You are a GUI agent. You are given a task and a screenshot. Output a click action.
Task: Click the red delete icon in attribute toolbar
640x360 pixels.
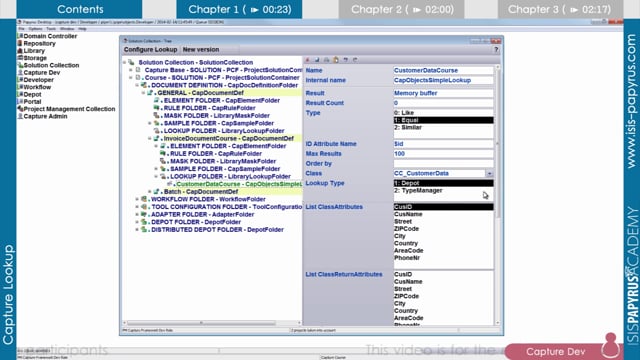[x=307, y=60]
